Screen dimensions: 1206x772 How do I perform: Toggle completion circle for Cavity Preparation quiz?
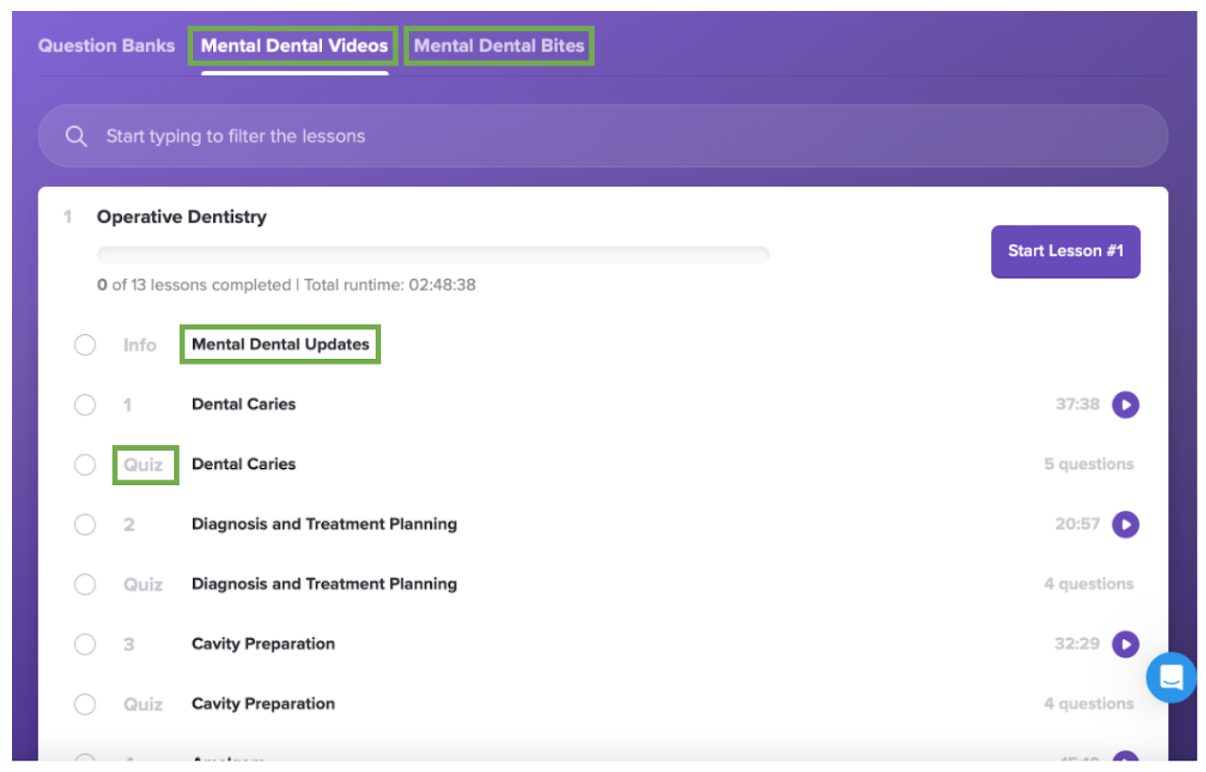pyautogui.click(x=85, y=704)
